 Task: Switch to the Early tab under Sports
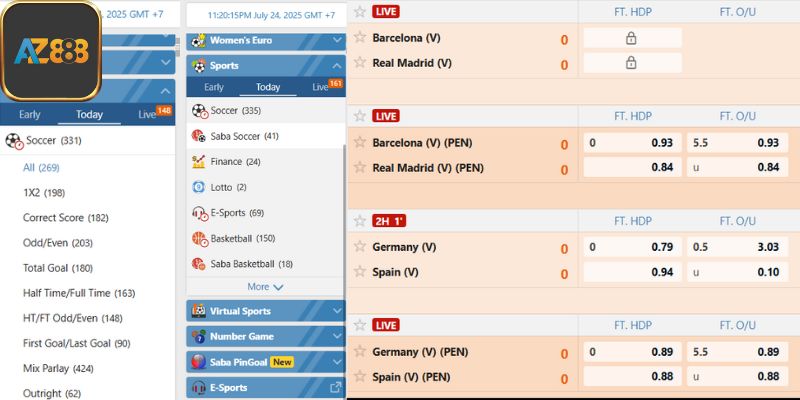pyautogui.click(x=213, y=87)
